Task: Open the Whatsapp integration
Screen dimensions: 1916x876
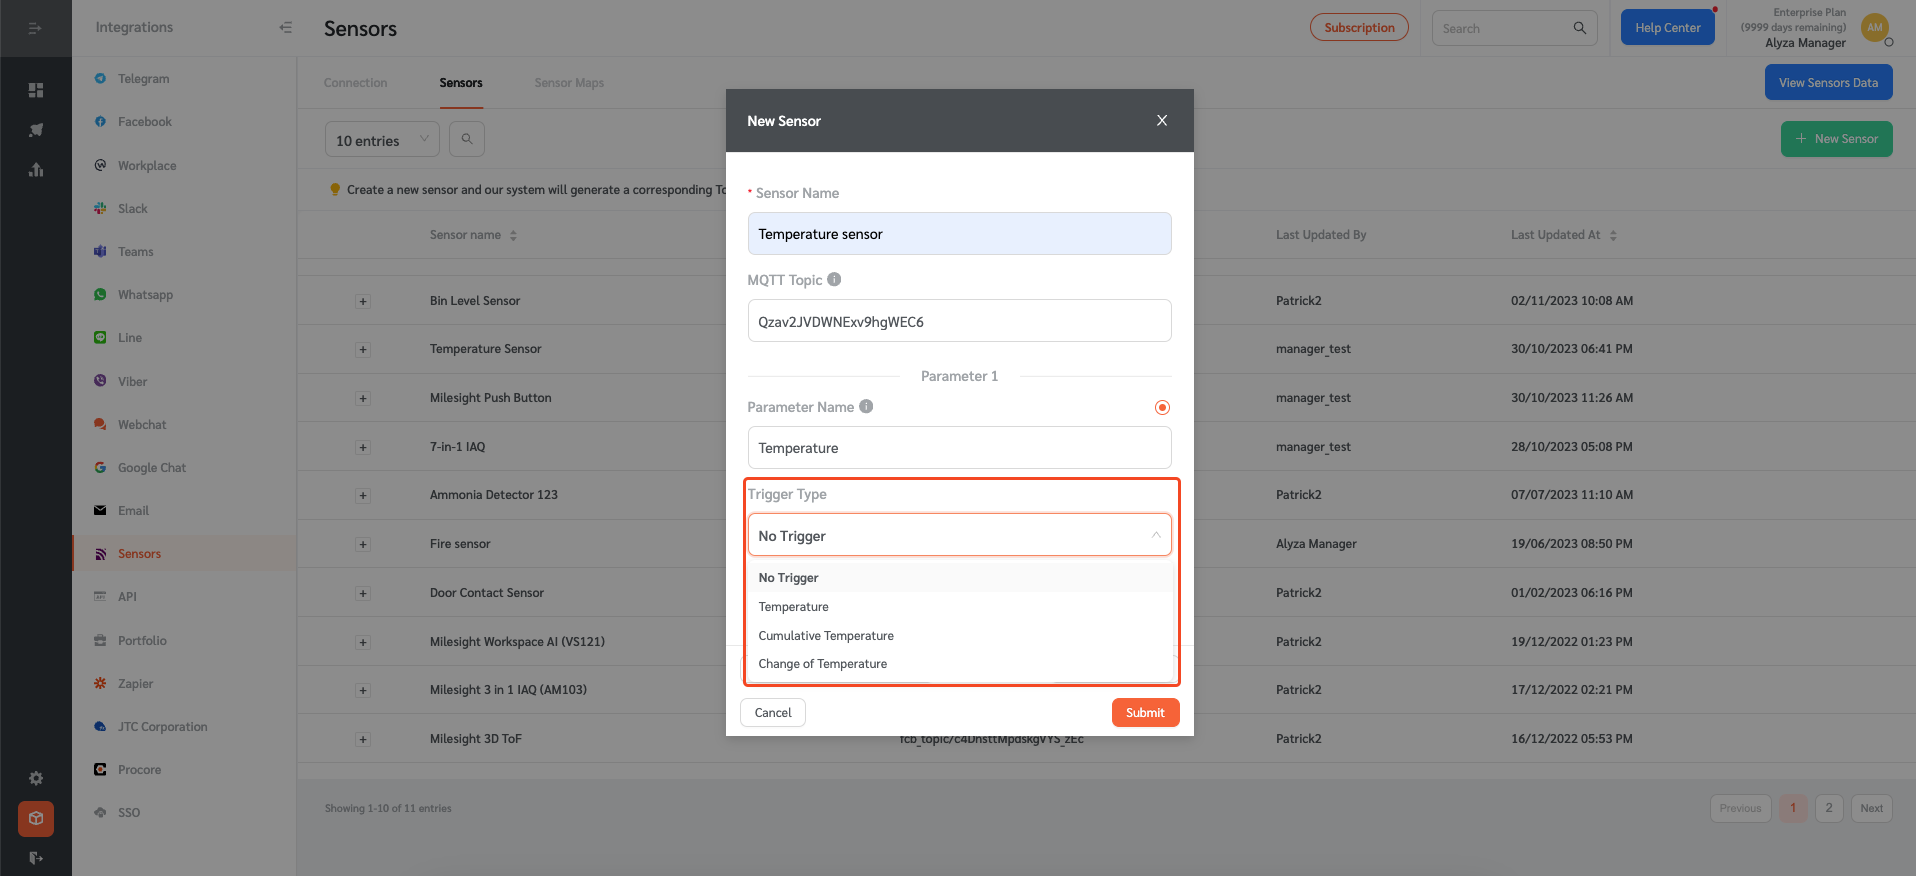Action: pyautogui.click(x=145, y=295)
